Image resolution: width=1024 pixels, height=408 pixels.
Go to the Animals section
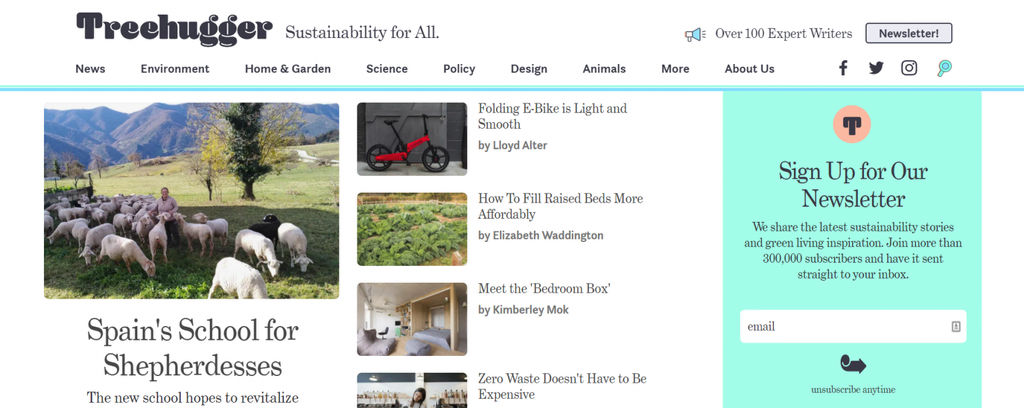[x=604, y=69]
